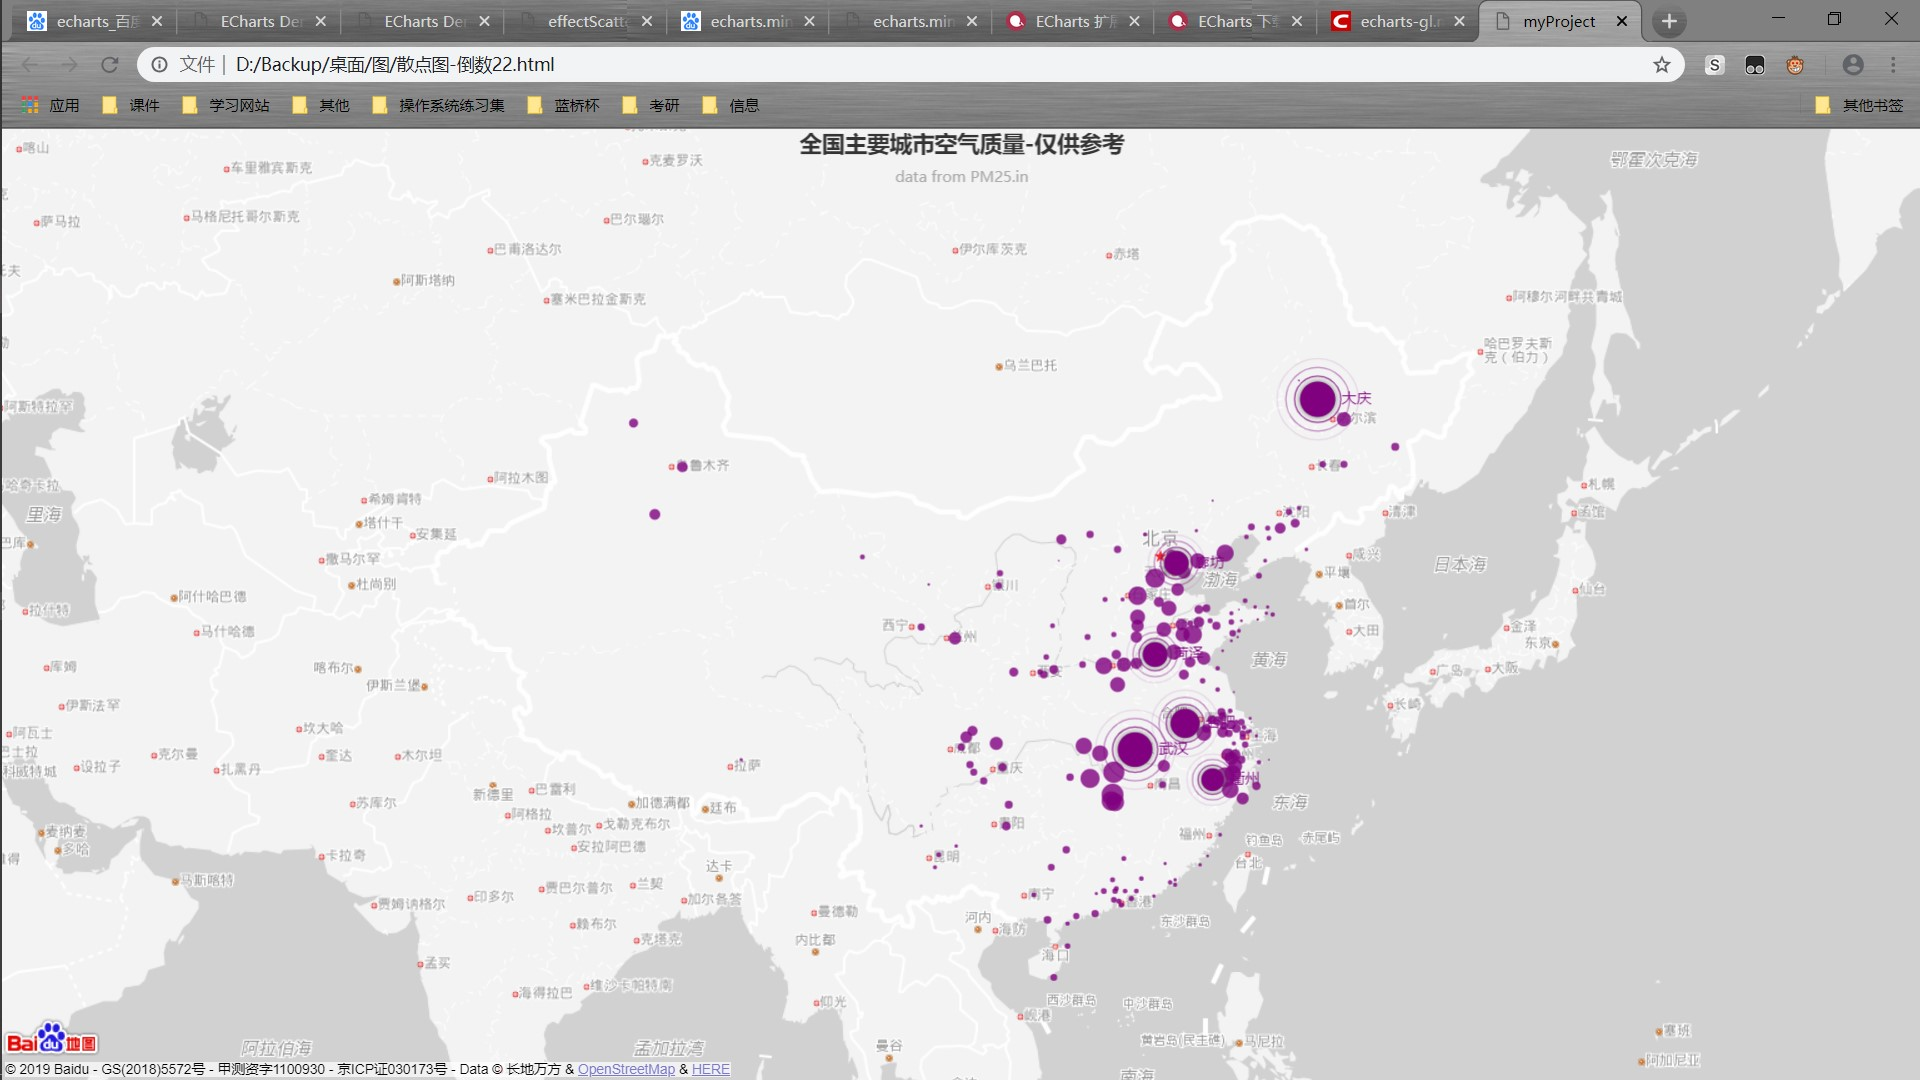
Task: Click the Sogou S extension icon
Action: click(1715, 65)
